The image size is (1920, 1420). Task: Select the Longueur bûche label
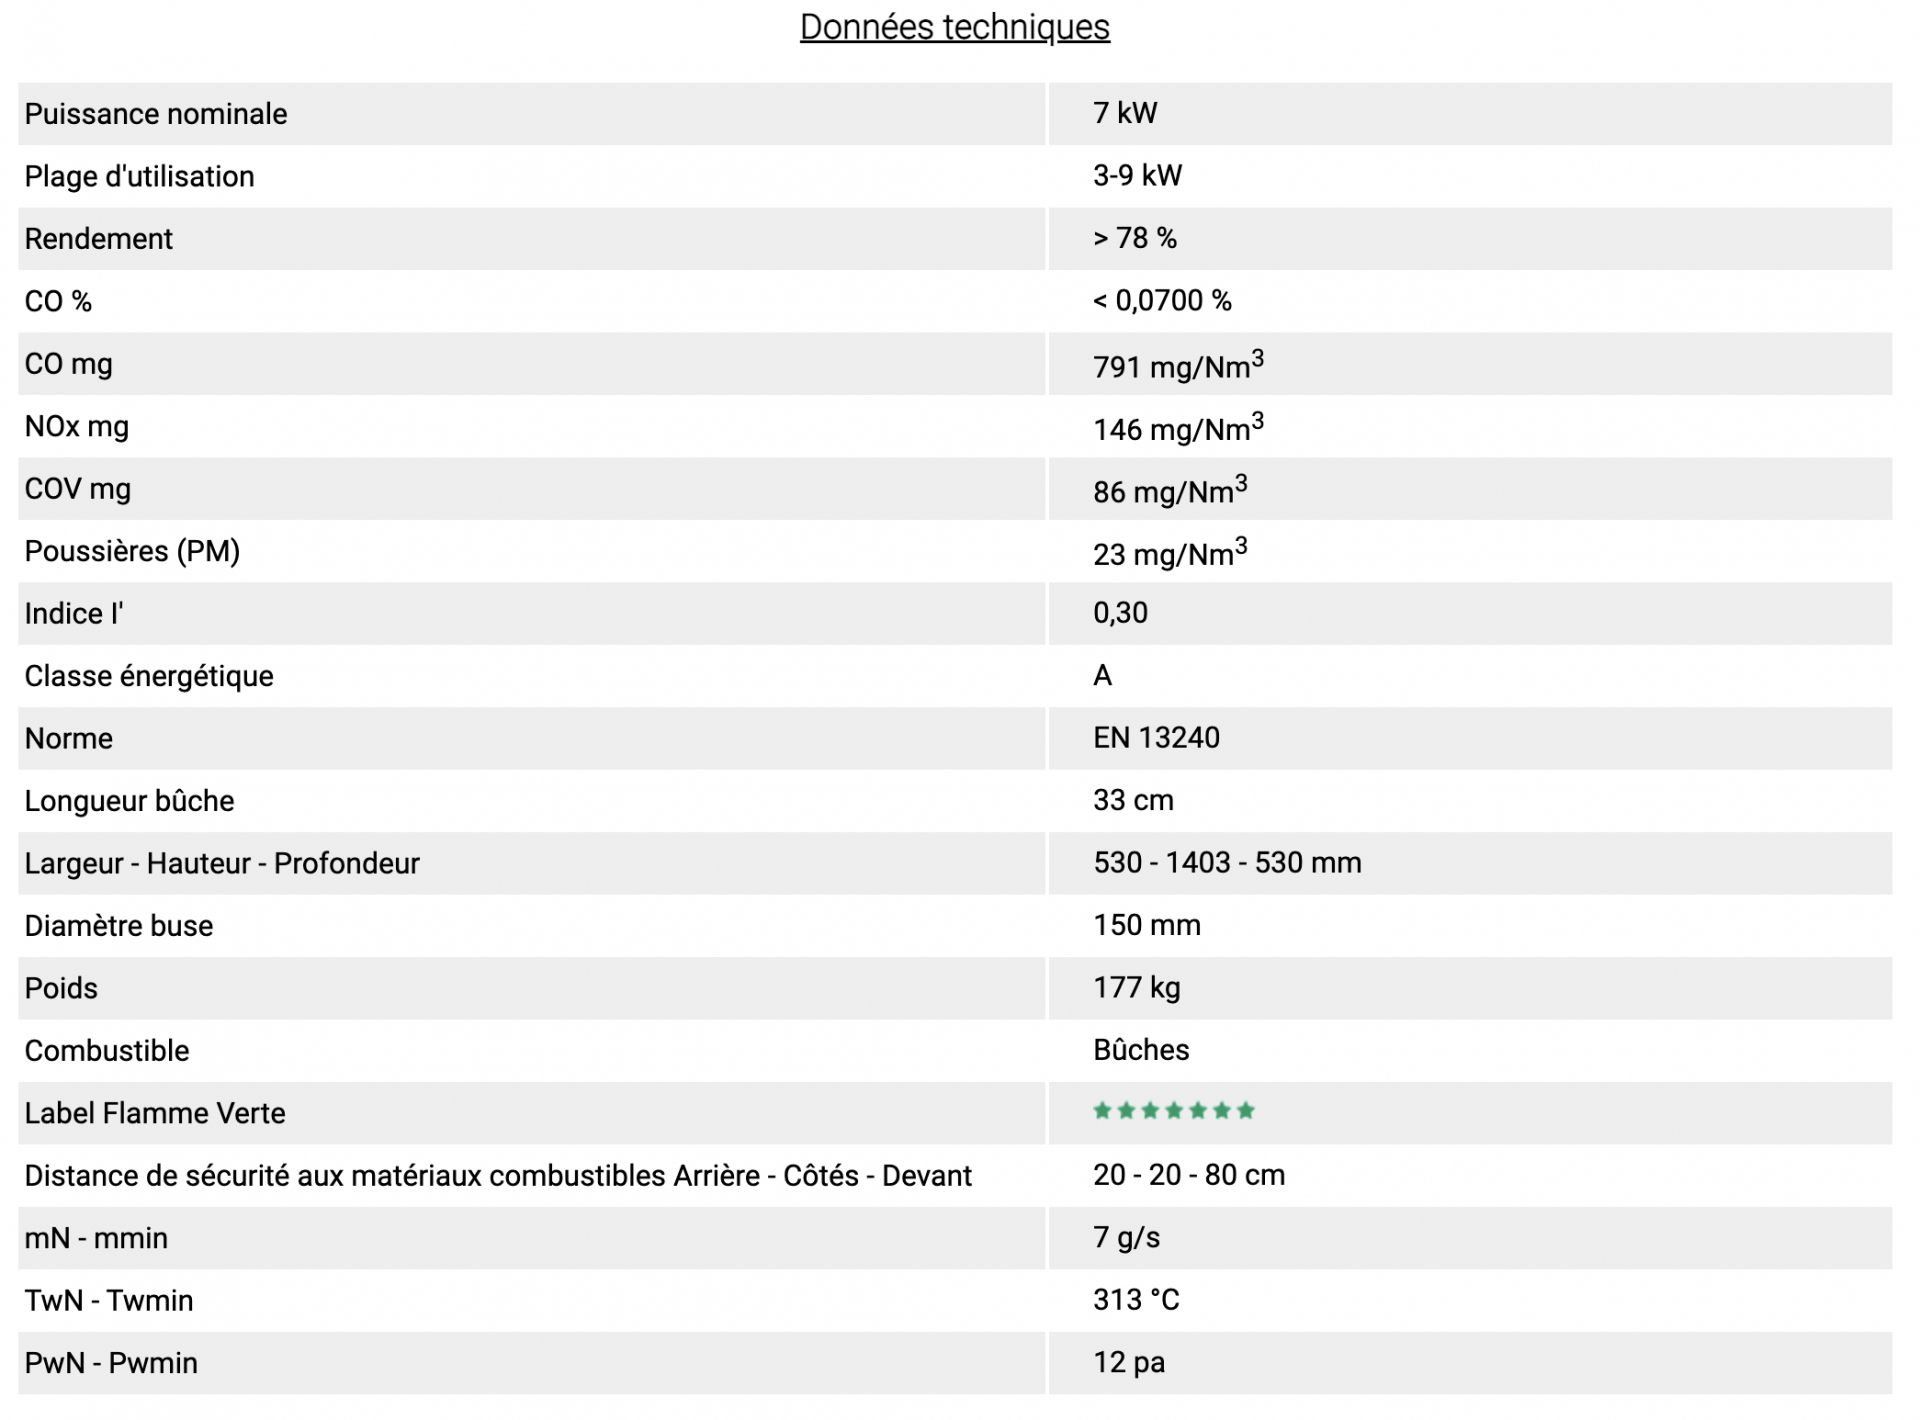pos(130,801)
